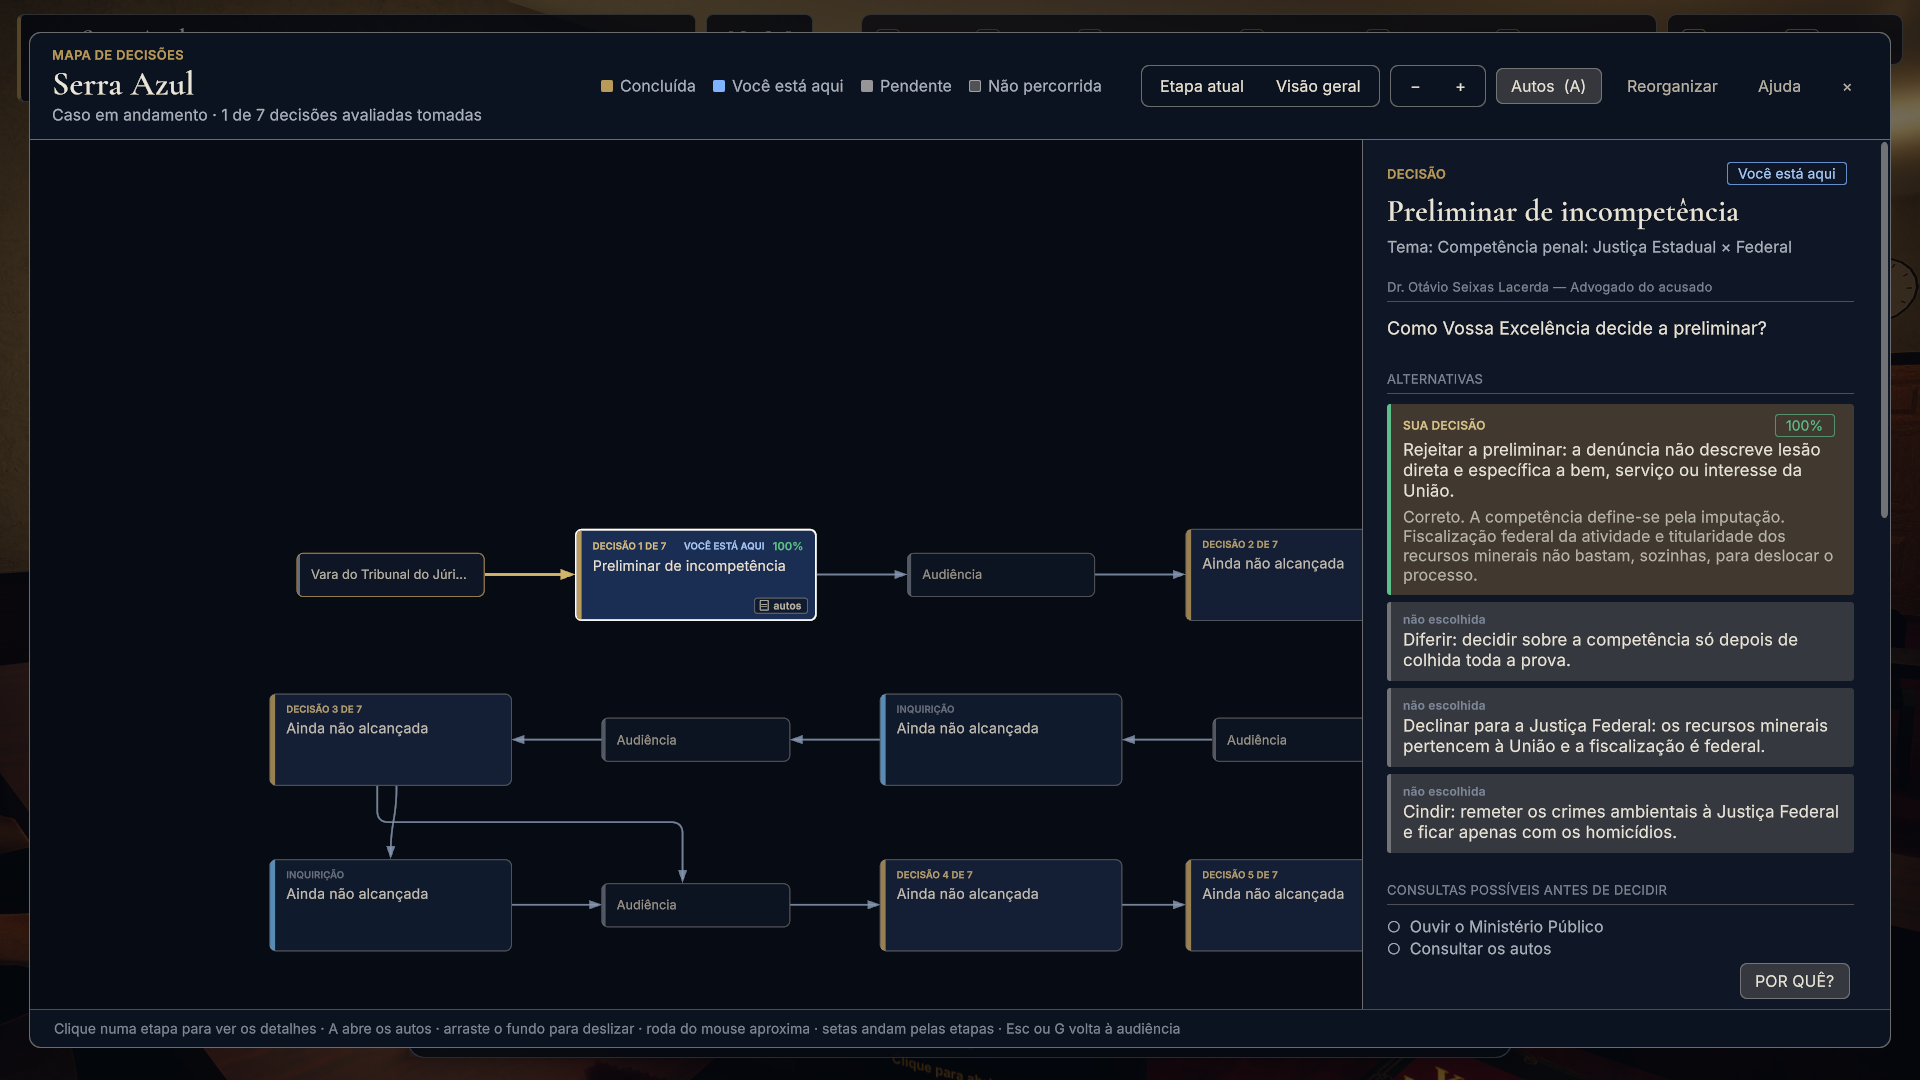
Task: Select Ouvir o Ministério Público option
Action: (1495, 927)
